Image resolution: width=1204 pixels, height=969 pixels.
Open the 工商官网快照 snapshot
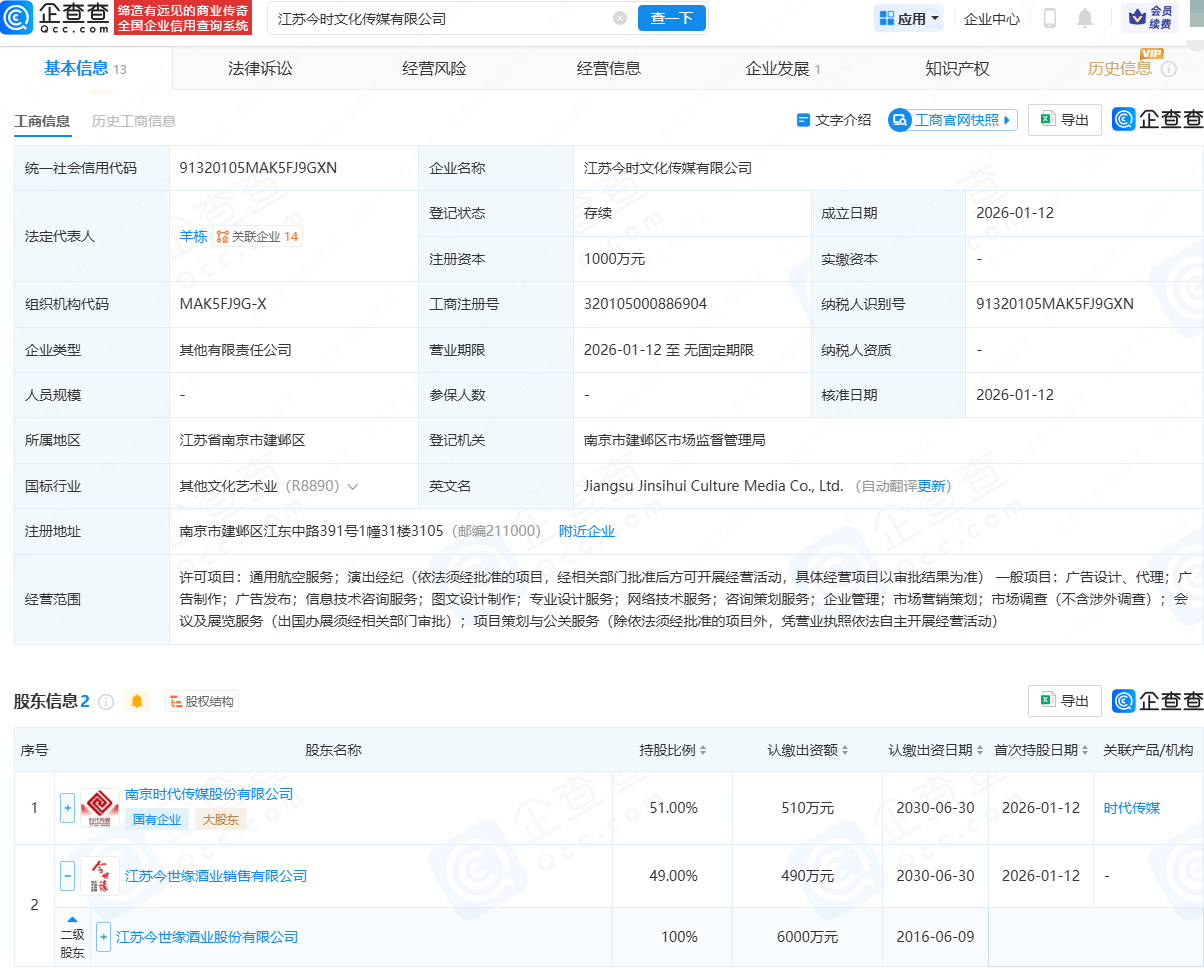click(x=949, y=119)
